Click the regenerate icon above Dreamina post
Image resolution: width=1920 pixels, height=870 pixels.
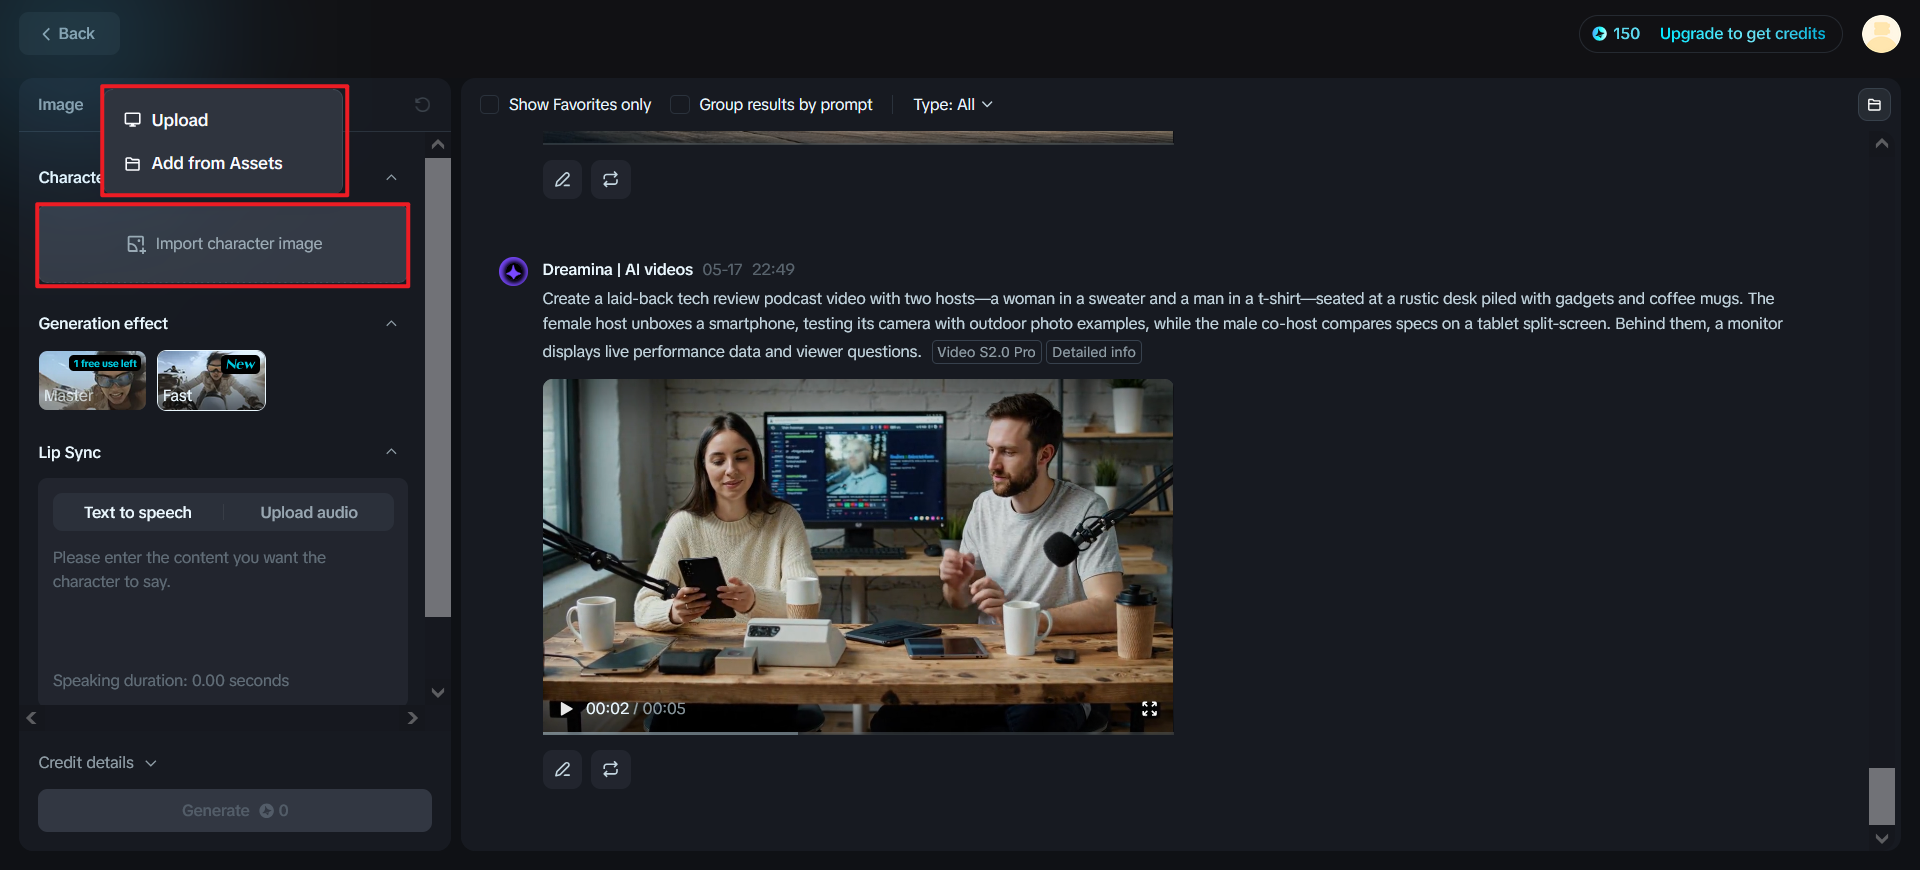(611, 180)
